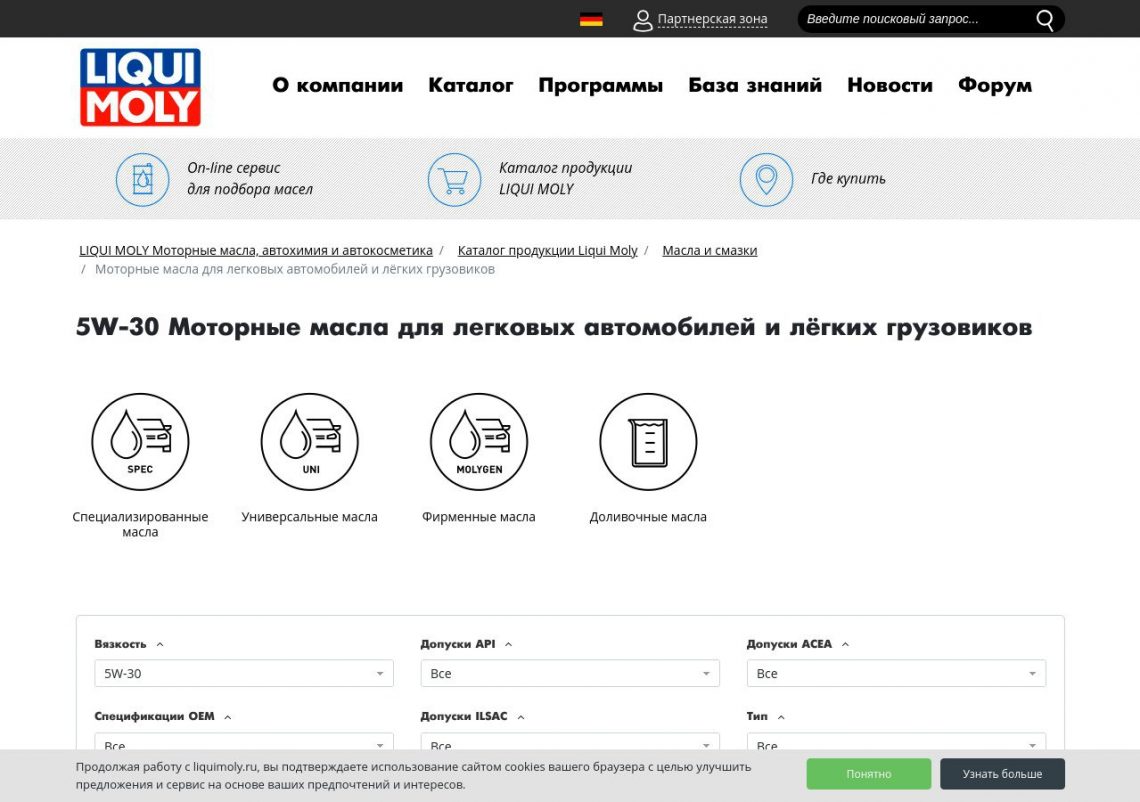
Task: Open Где купить link
Action: tap(848, 178)
